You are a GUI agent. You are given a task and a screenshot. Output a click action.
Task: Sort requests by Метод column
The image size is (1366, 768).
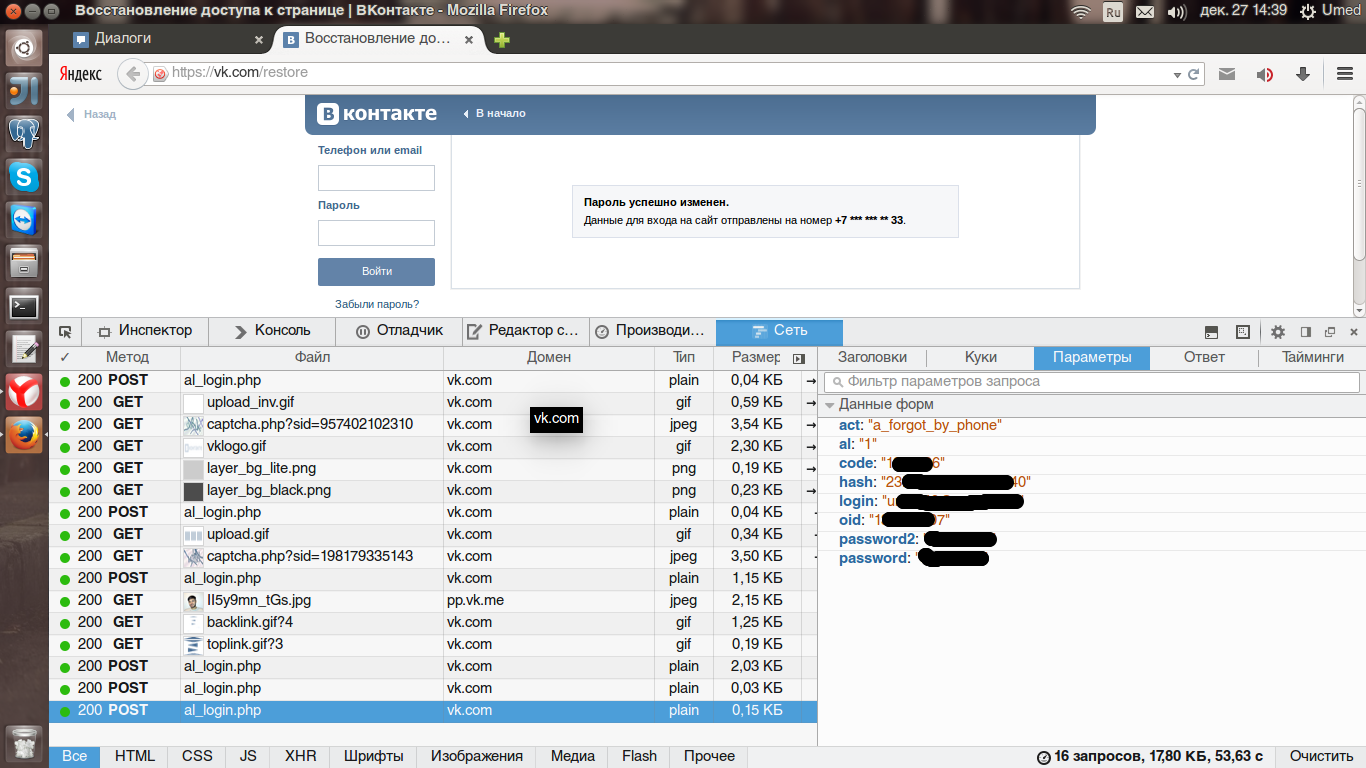tap(127, 357)
